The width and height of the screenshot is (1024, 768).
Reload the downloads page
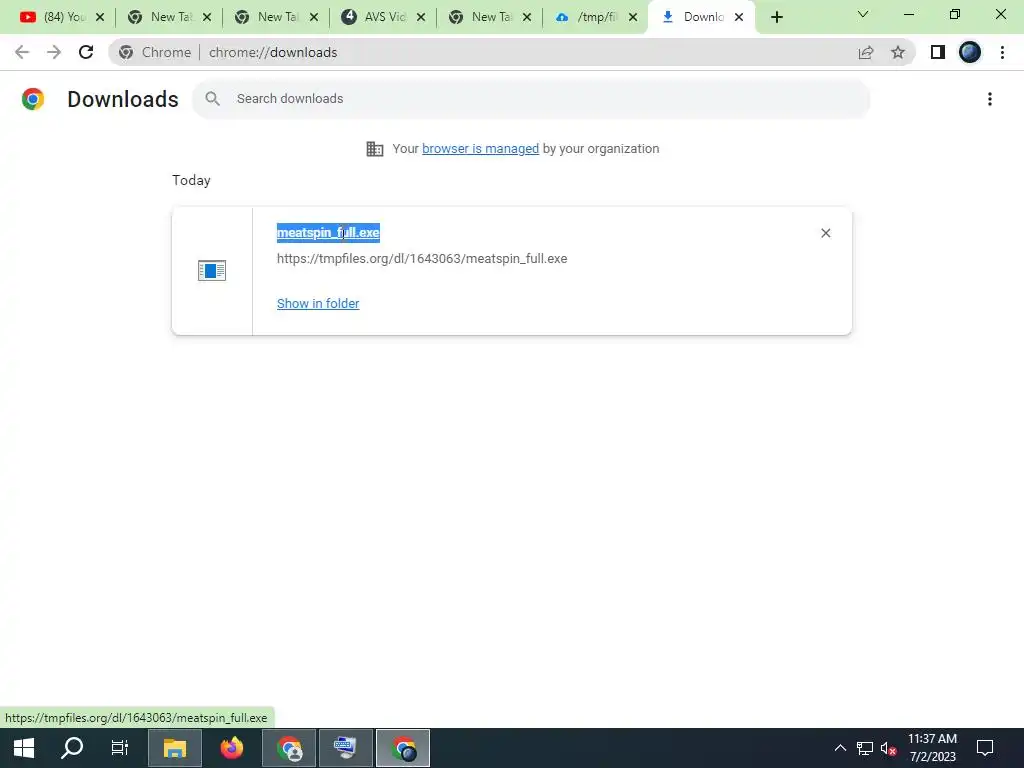click(x=86, y=52)
